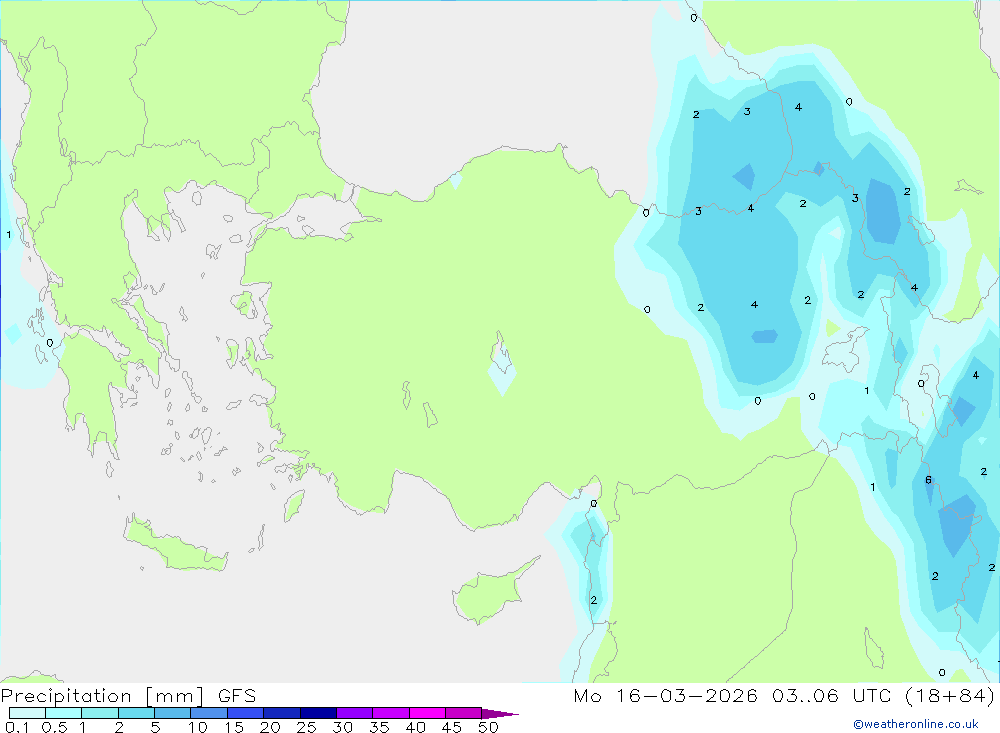Click the 25–30 mm legend color swatch
Viewport: 1000px width, 733px height.
pyautogui.click(x=318, y=713)
